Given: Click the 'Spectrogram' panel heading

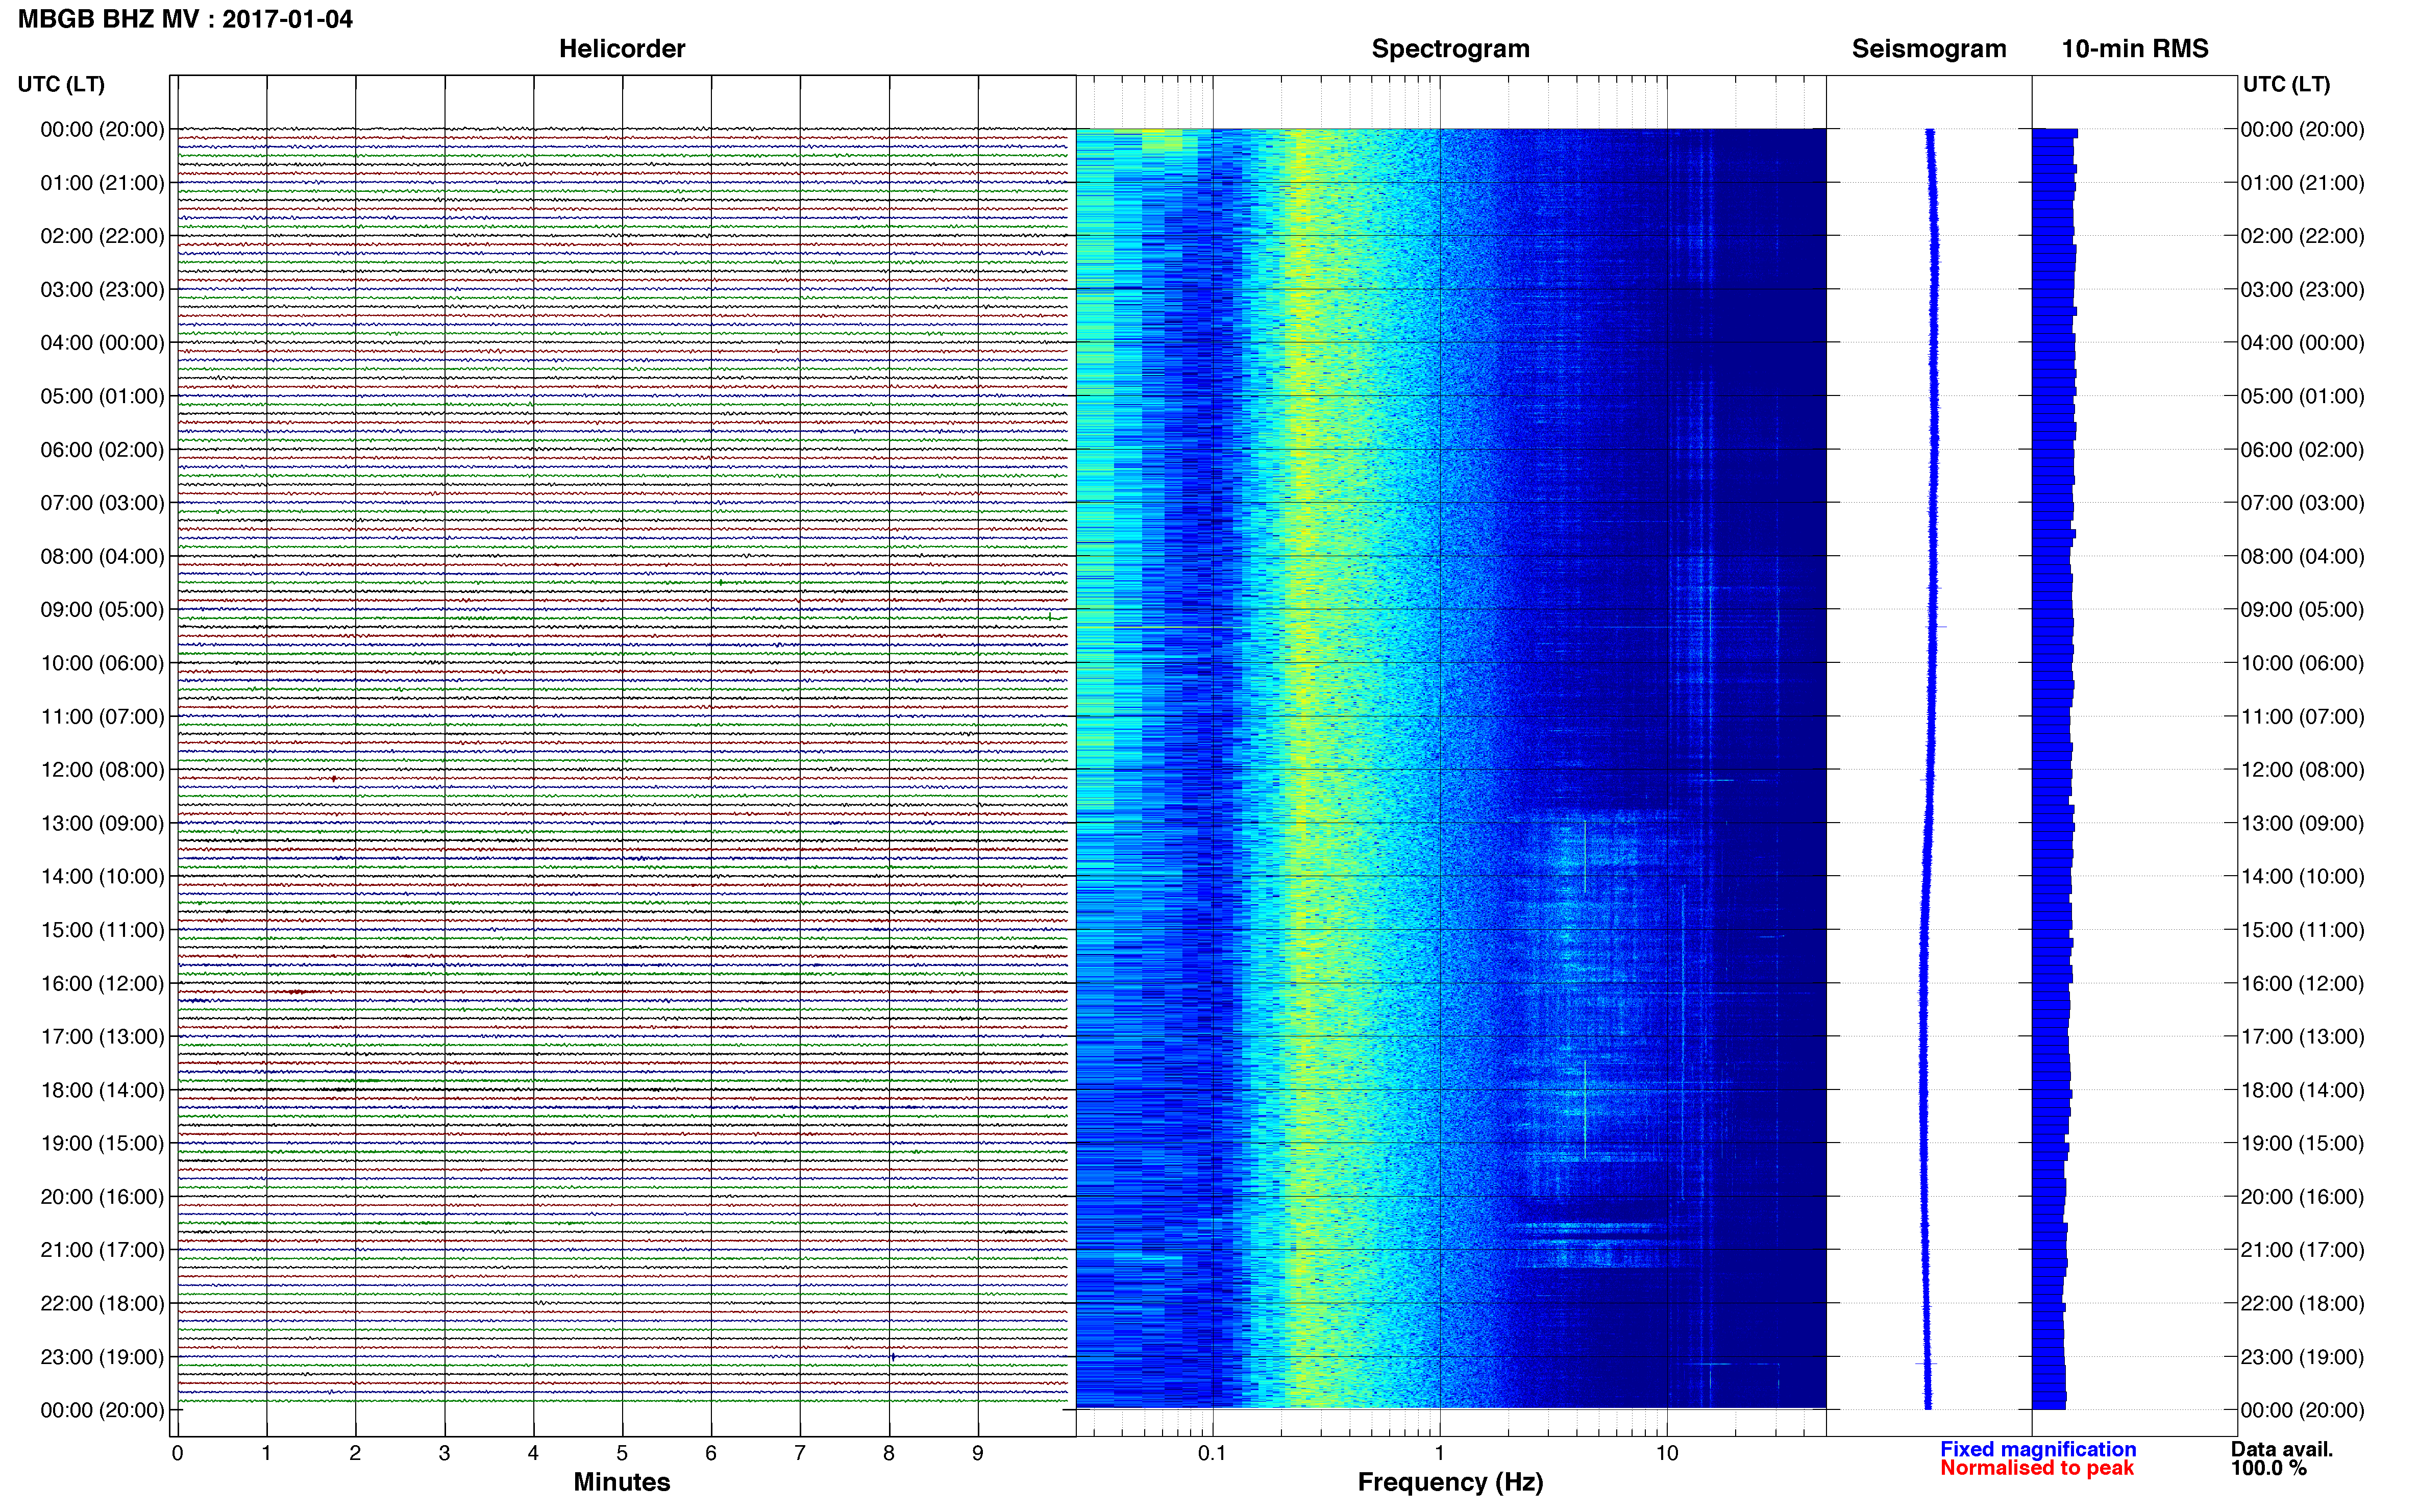Looking at the screenshot, I should [1450, 49].
